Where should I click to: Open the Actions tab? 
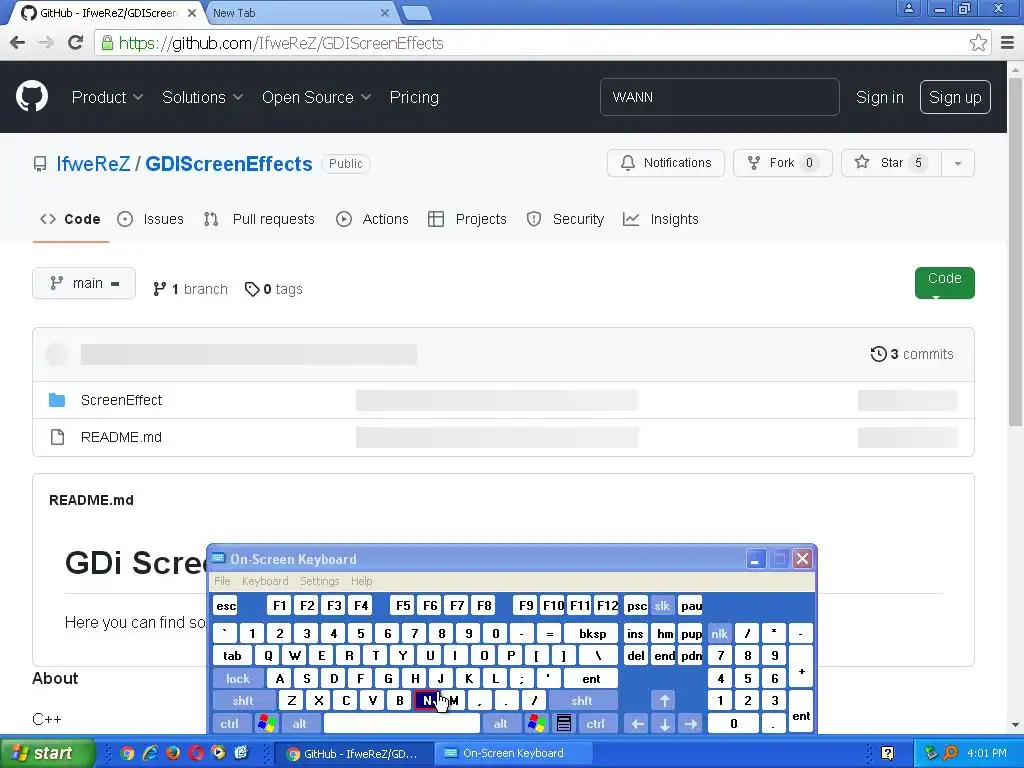[x=372, y=219]
